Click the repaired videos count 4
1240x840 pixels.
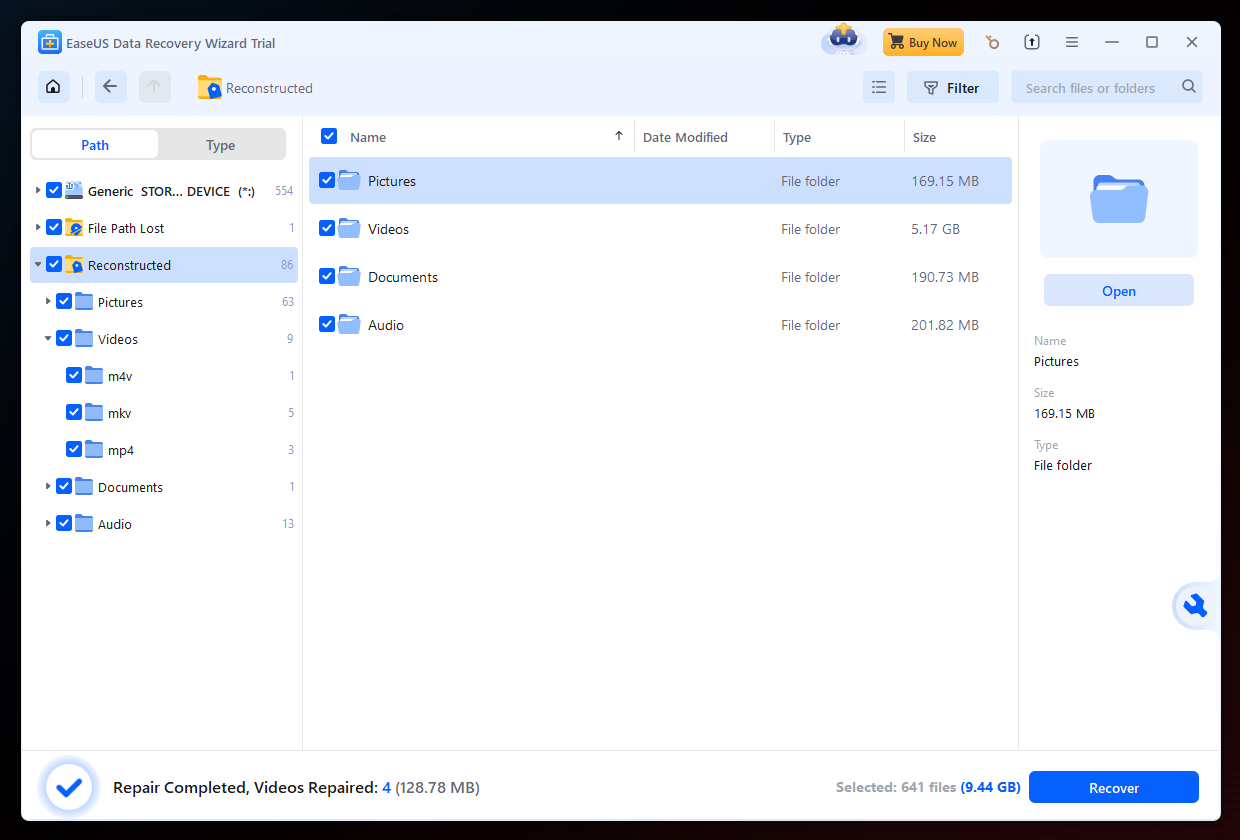point(387,788)
